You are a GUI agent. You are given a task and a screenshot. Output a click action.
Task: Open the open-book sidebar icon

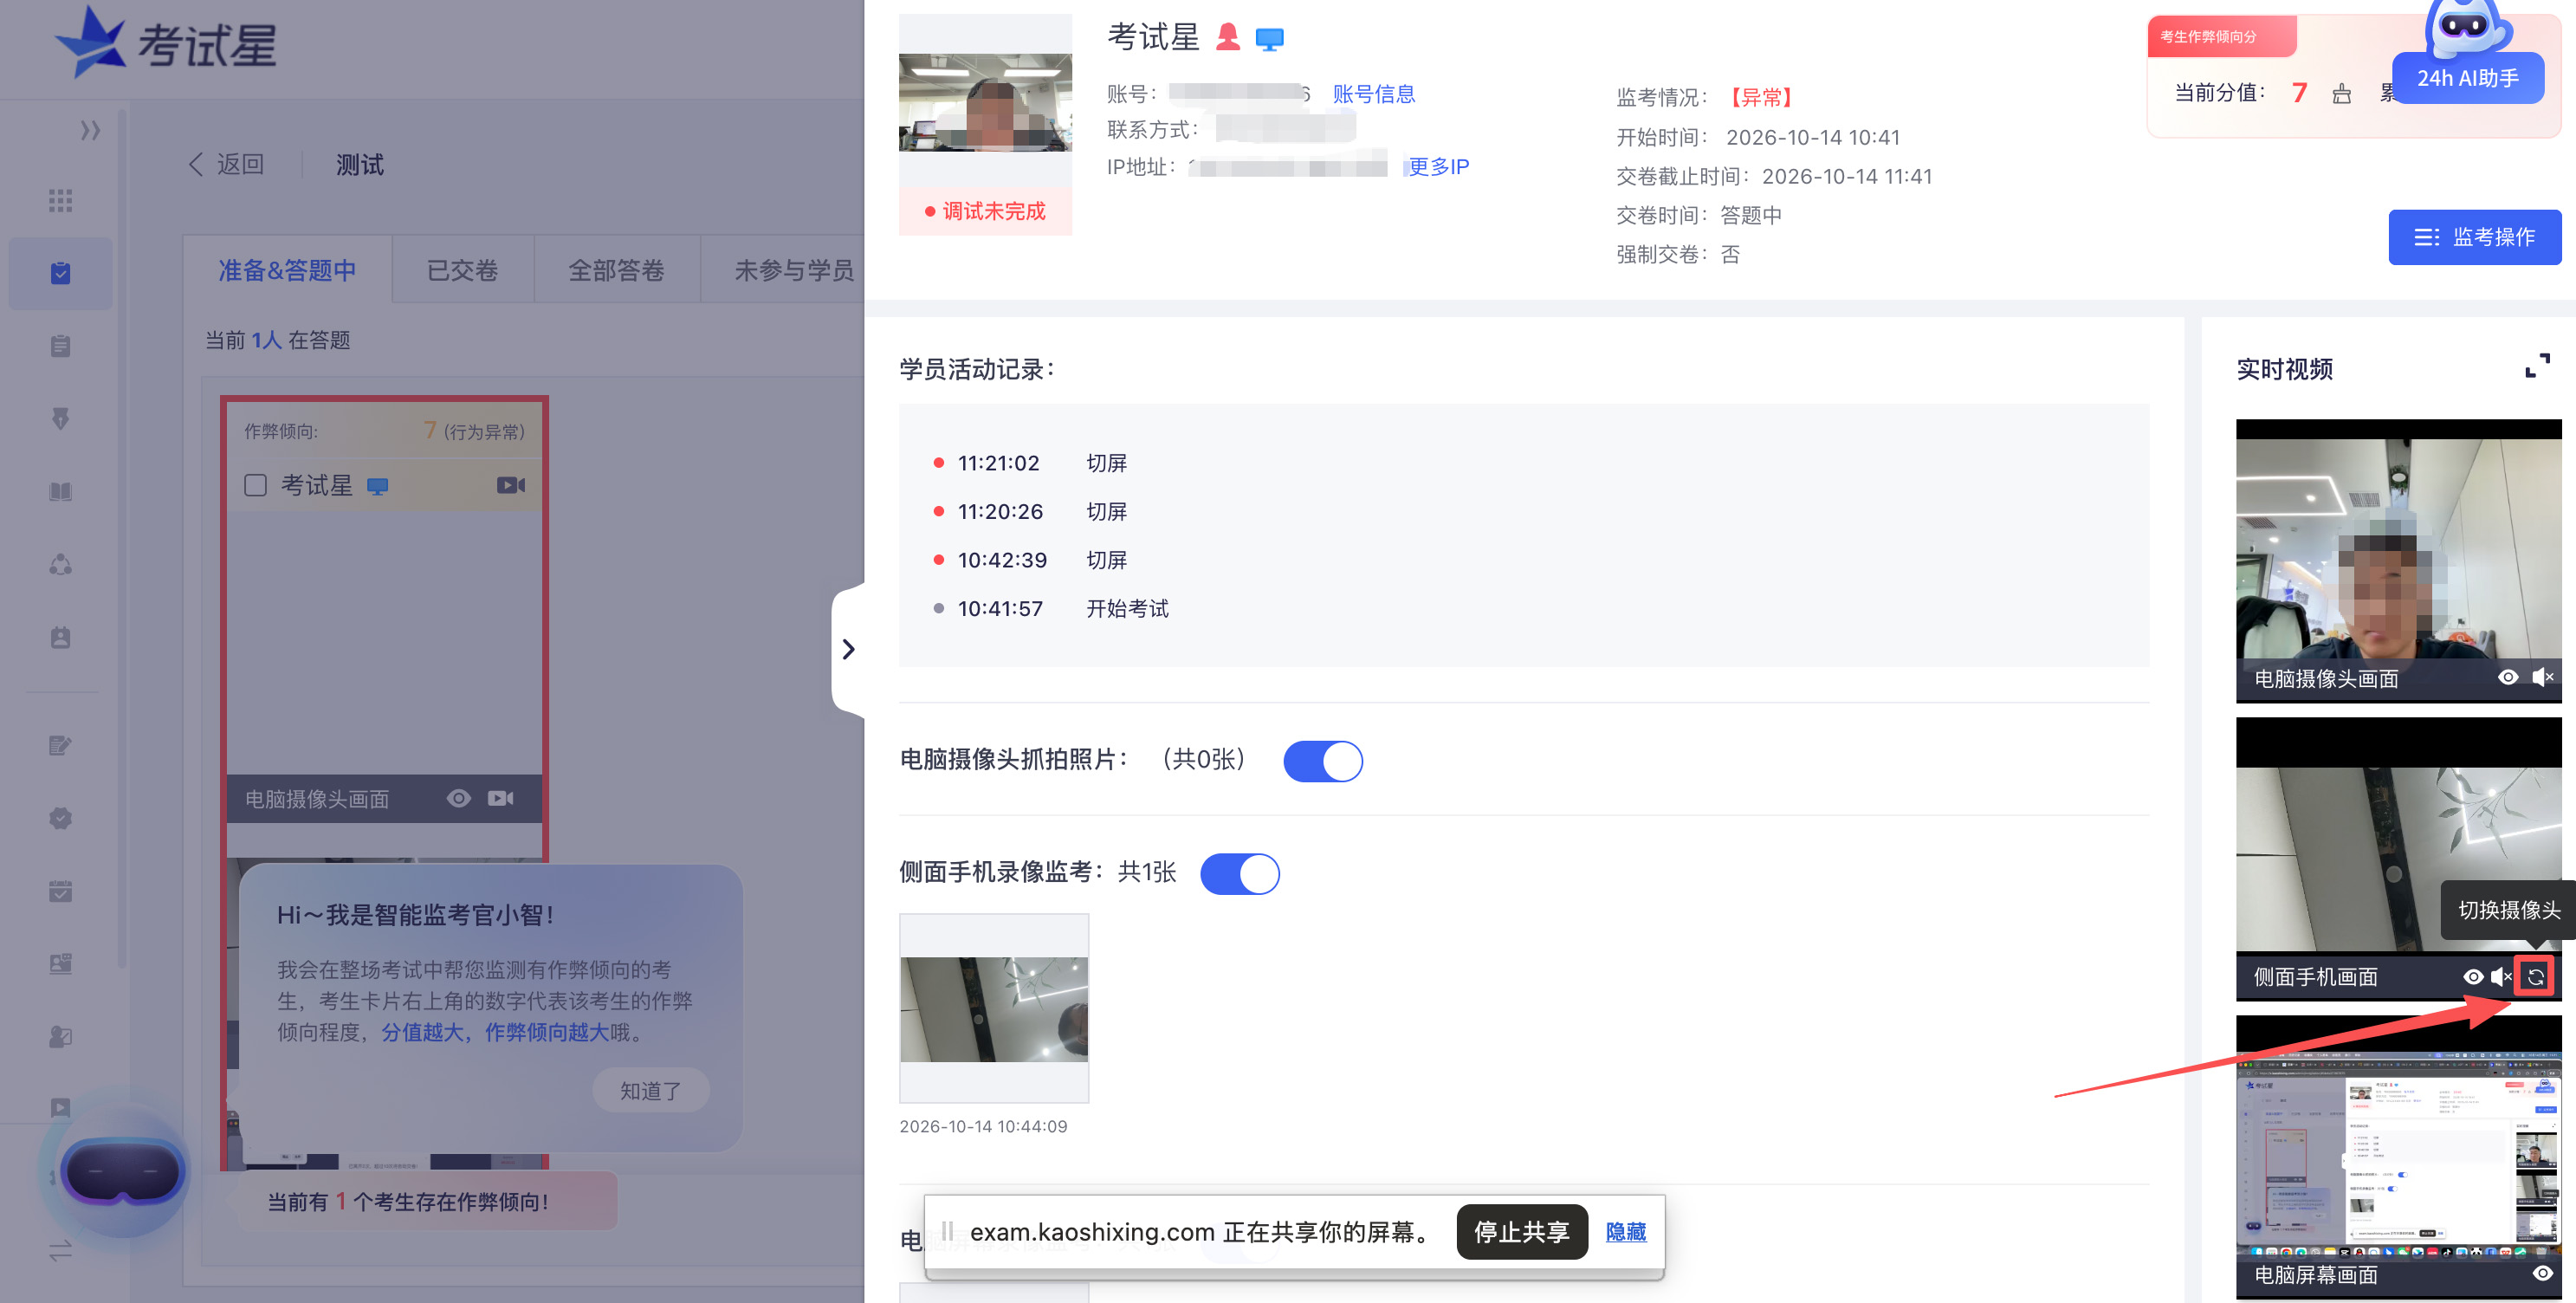[x=61, y=492]
